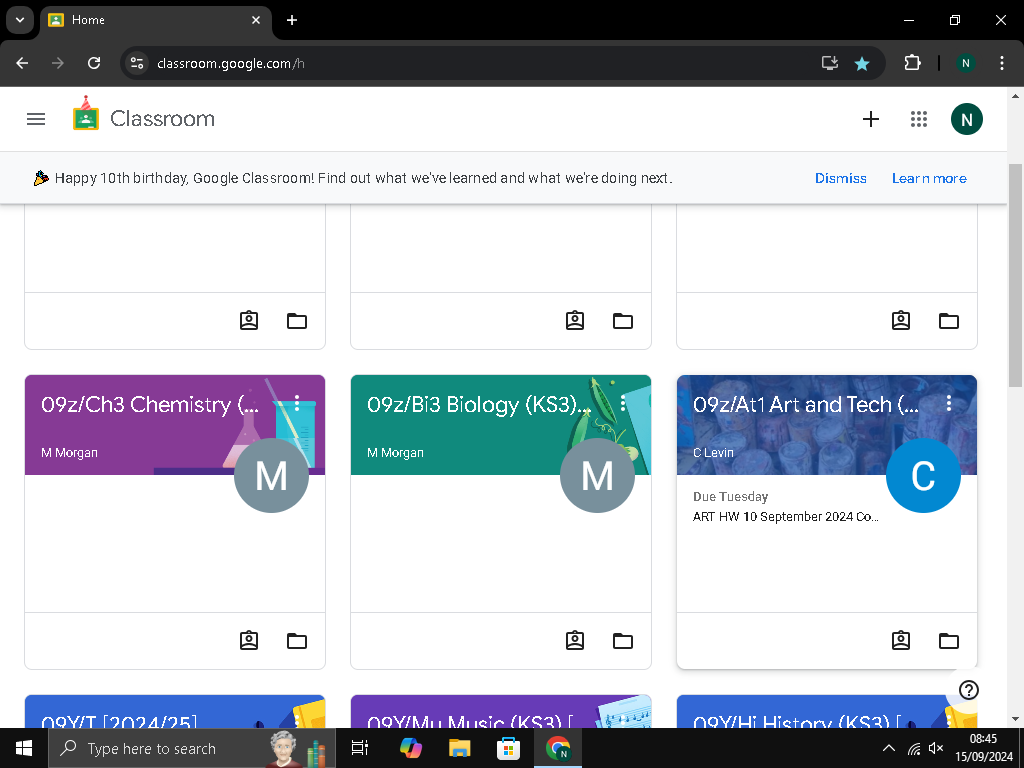Image resolution: width=1024 pixels, height=768 pixels.
Task: Open your work for Art and Tech
Action: pyautogui.click(x=901, y=641)
